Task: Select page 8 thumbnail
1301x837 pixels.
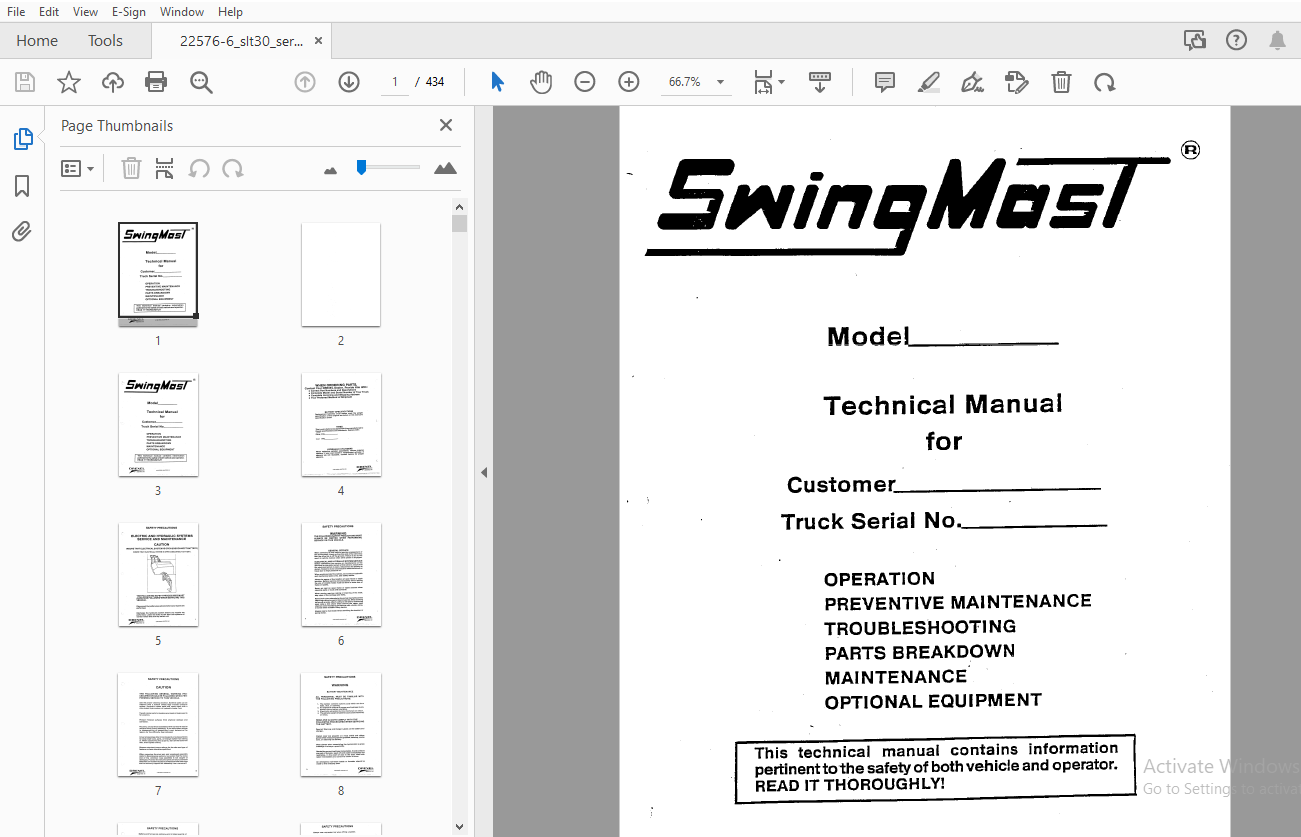Action: click(341, 725)
